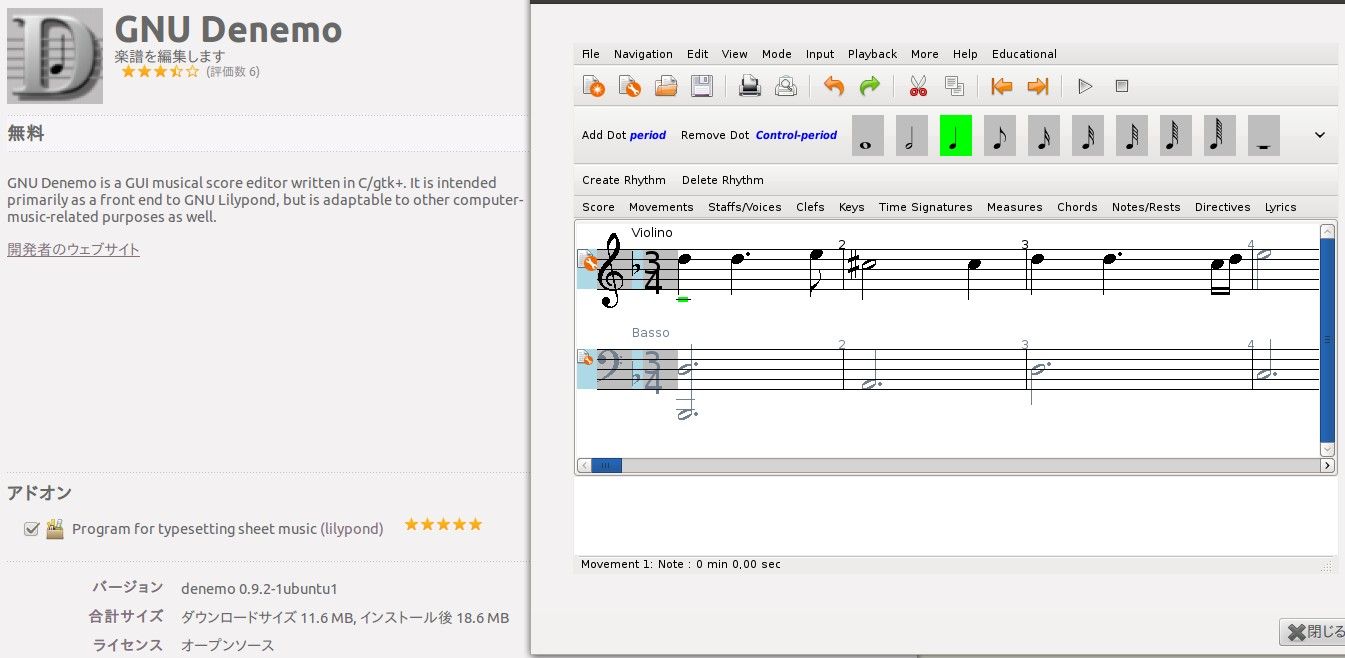
Task: Select the 128th note duration button
Action: click(x=1175, y=135)
